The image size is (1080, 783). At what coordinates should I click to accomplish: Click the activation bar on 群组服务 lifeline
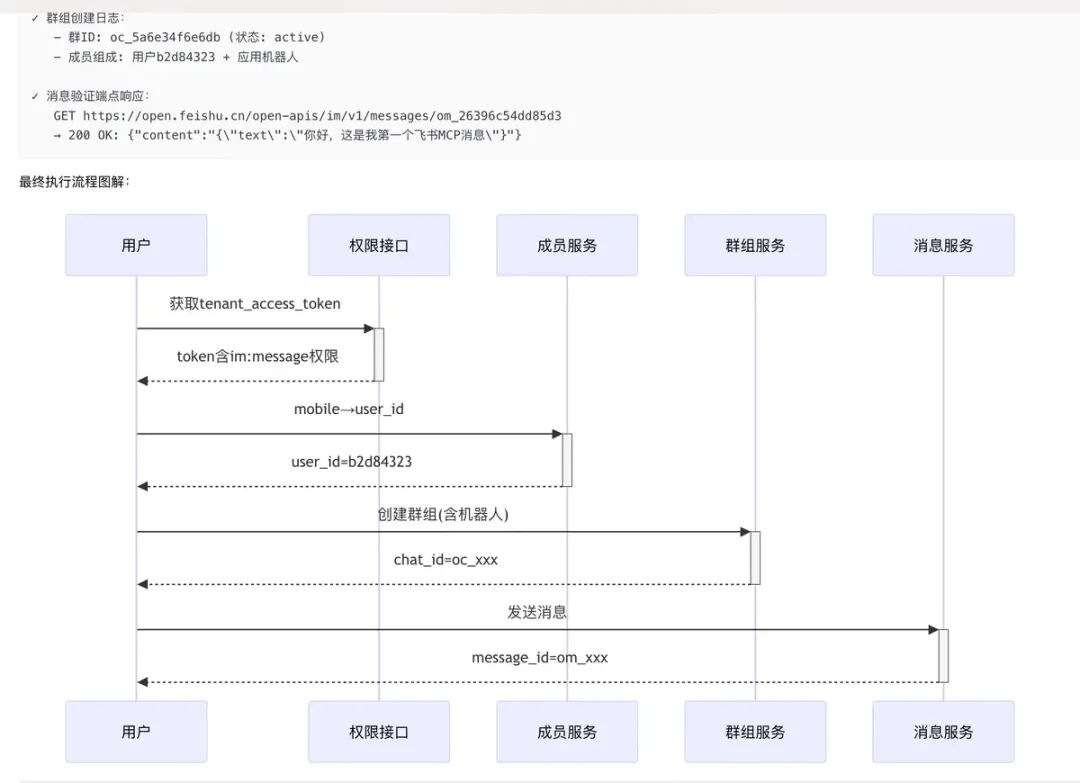[755, 558]
